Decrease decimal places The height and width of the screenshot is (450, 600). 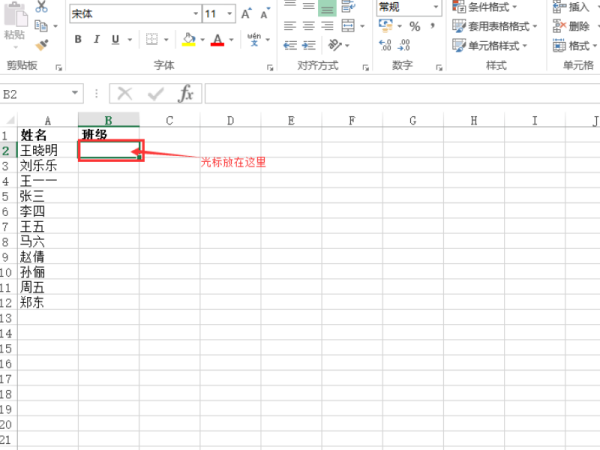point(404,45)
